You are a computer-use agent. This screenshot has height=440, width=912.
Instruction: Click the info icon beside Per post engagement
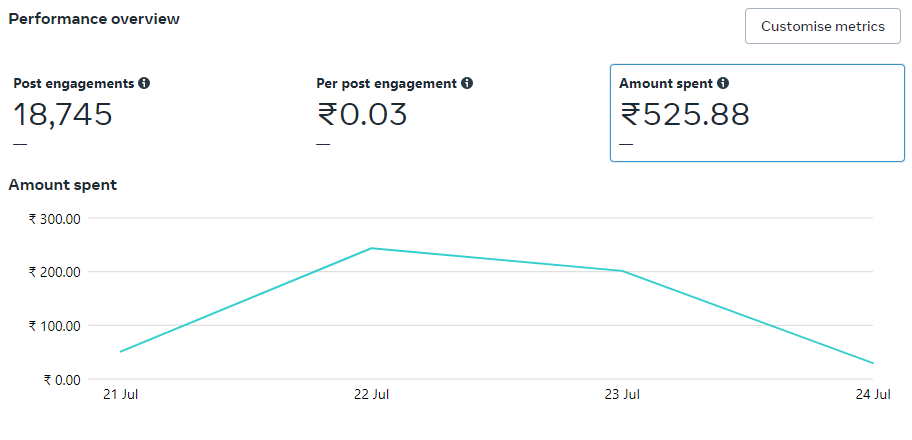point(467,84)
